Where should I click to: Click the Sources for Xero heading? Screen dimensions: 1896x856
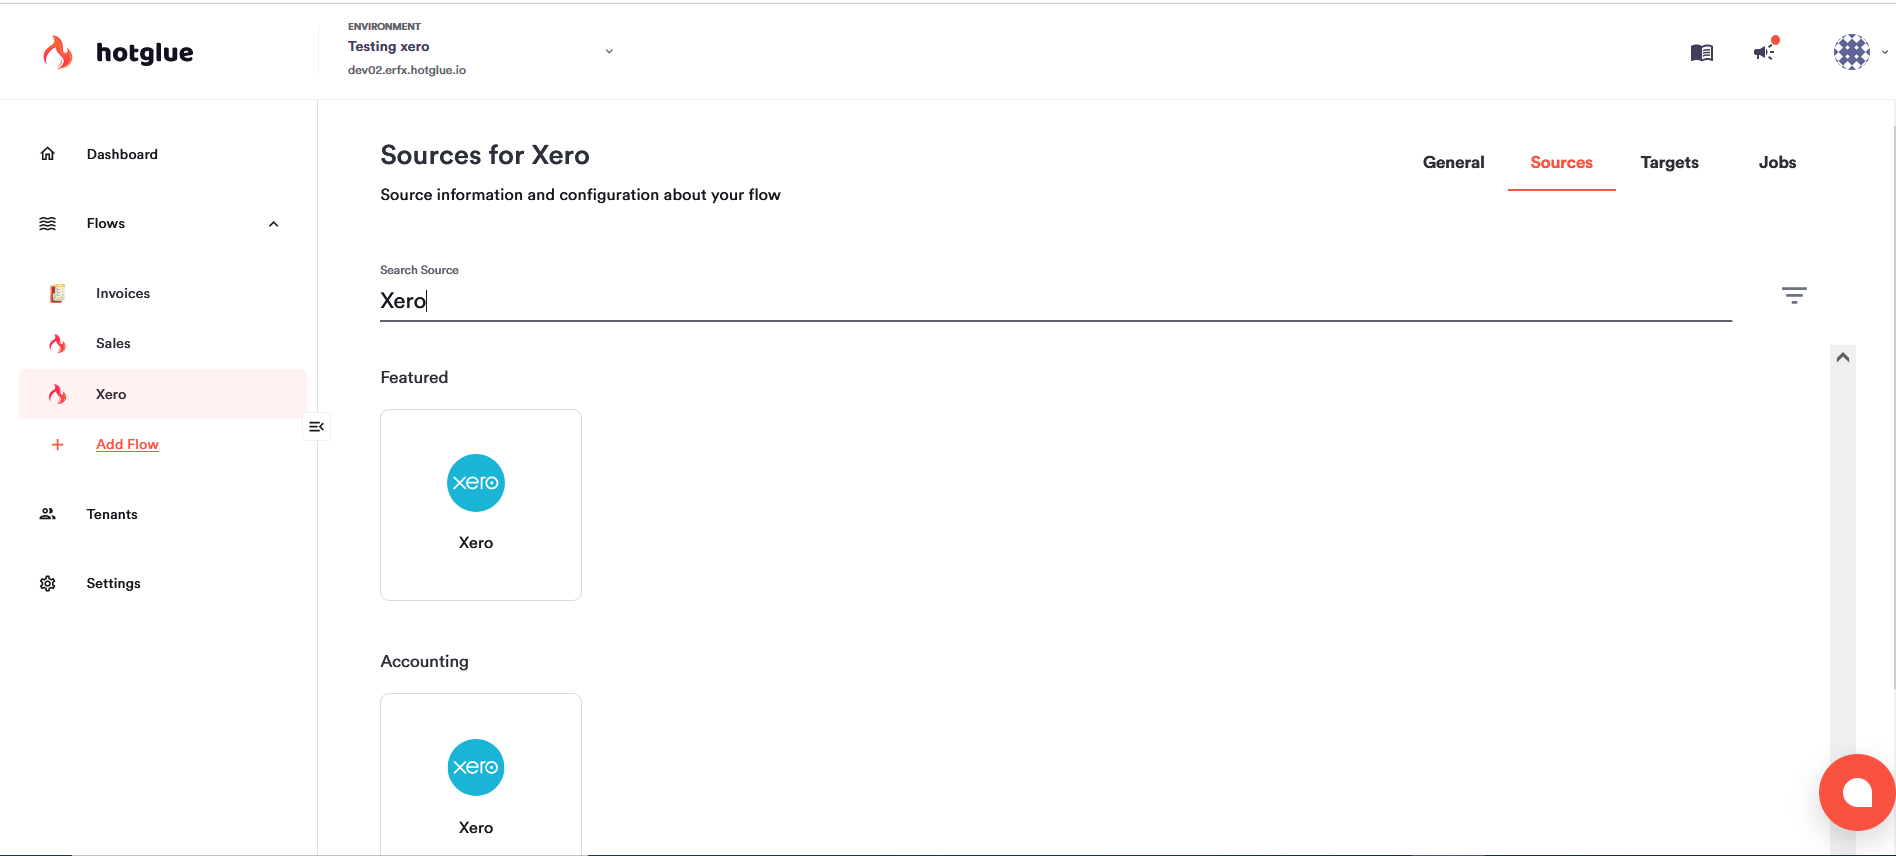(x=485, y=155)
